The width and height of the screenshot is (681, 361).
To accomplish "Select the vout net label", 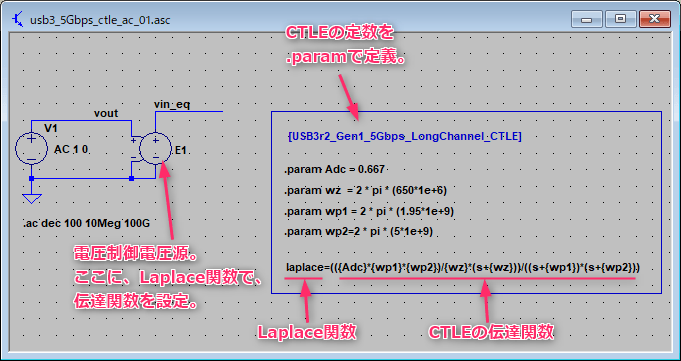I will coord(106,113).
